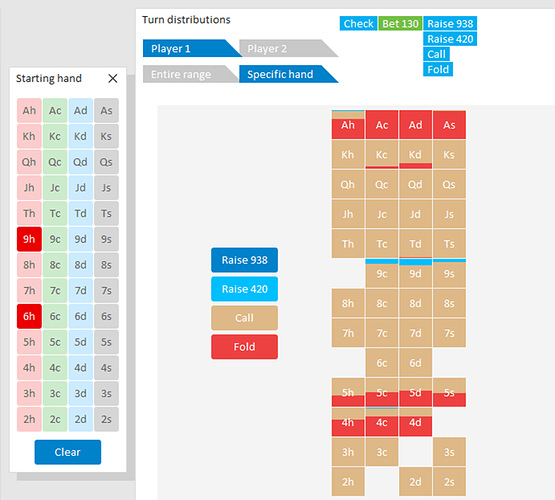
Task: Select Ah in Starting hand panel
Action: [x=29, y=110]
